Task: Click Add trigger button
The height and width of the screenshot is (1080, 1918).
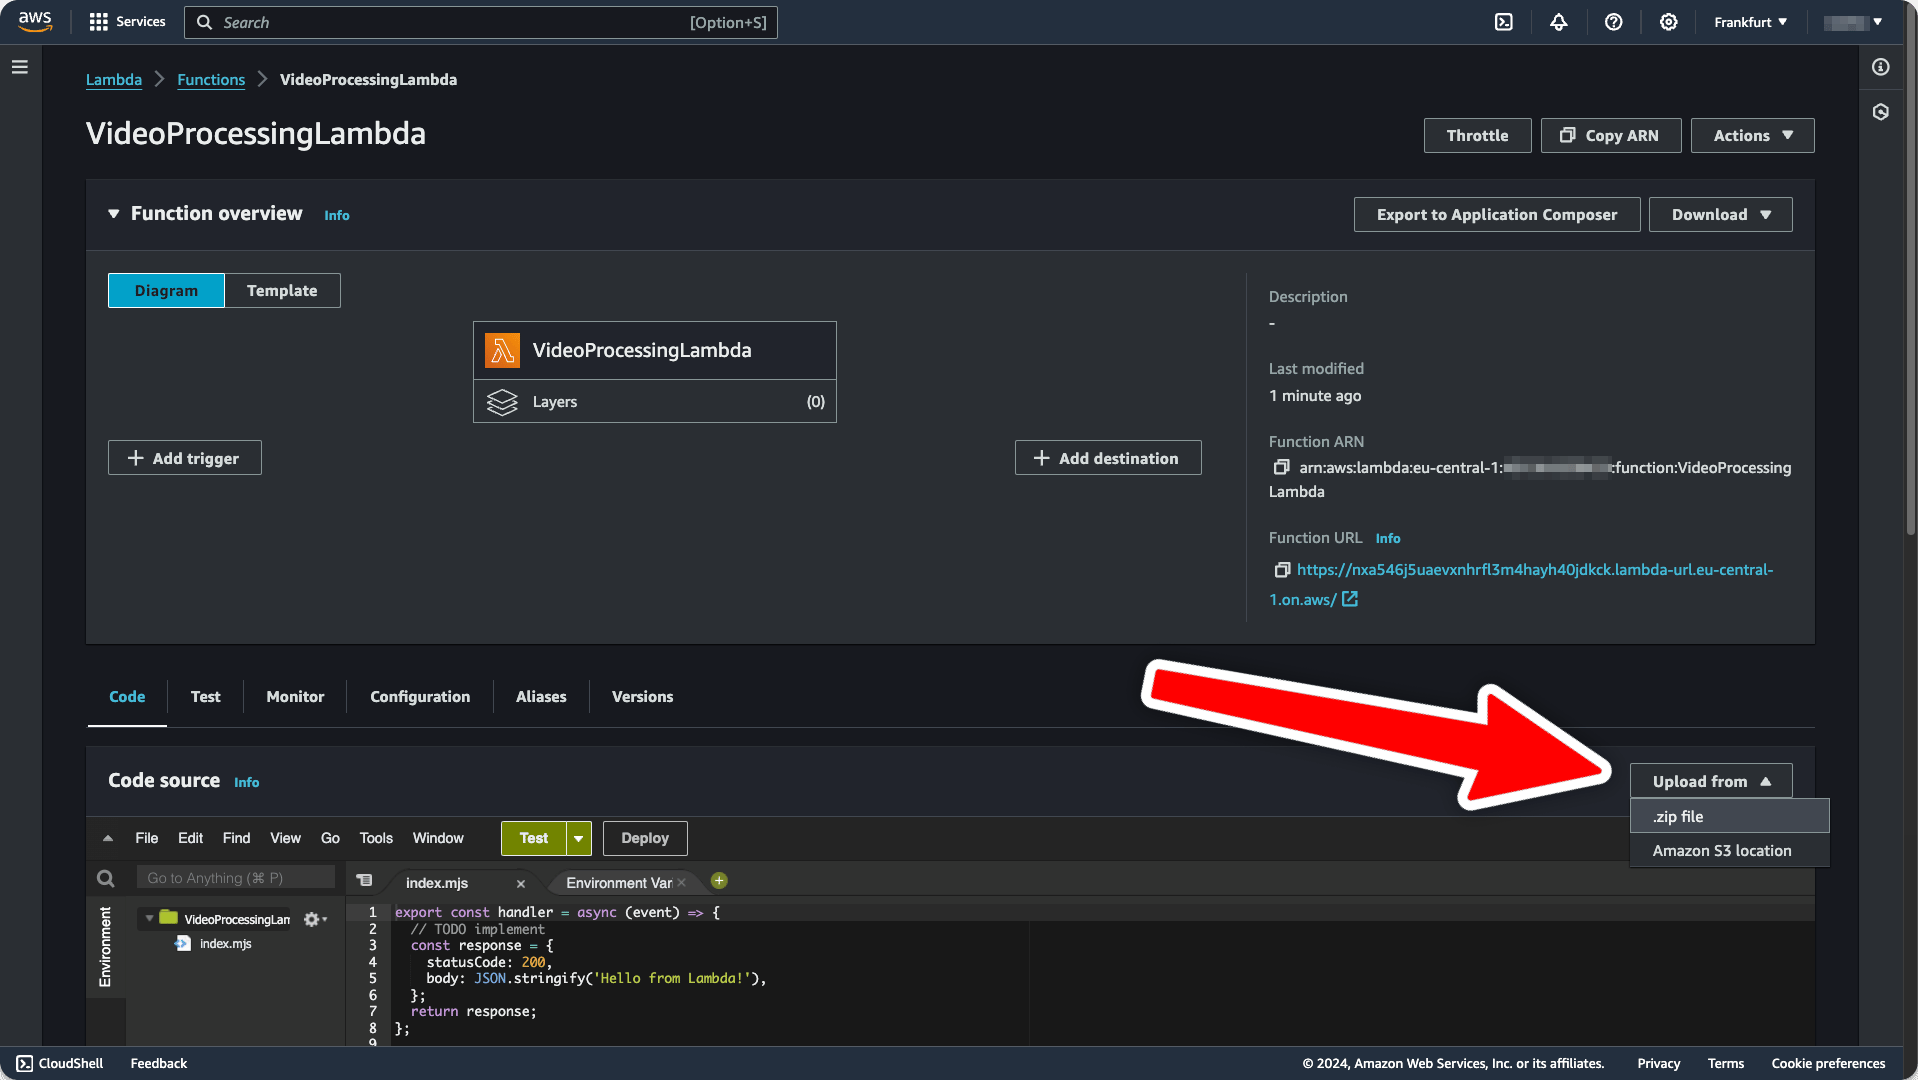Action: (184, 458)
